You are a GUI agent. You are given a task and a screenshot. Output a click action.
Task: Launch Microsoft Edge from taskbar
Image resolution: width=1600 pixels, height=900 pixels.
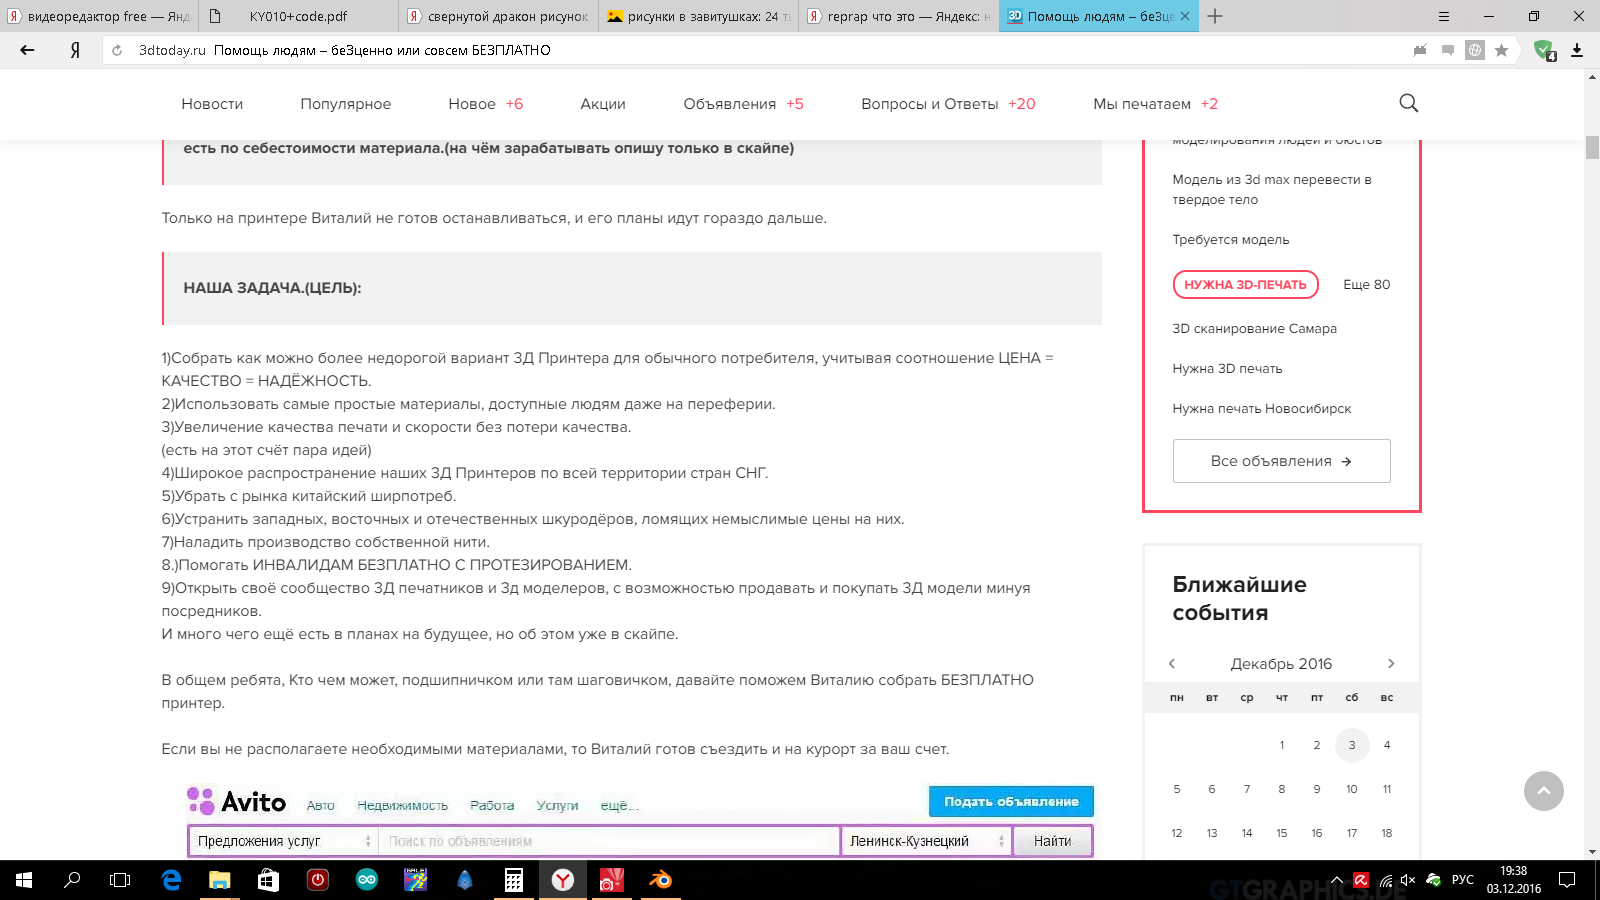point(171,880)
